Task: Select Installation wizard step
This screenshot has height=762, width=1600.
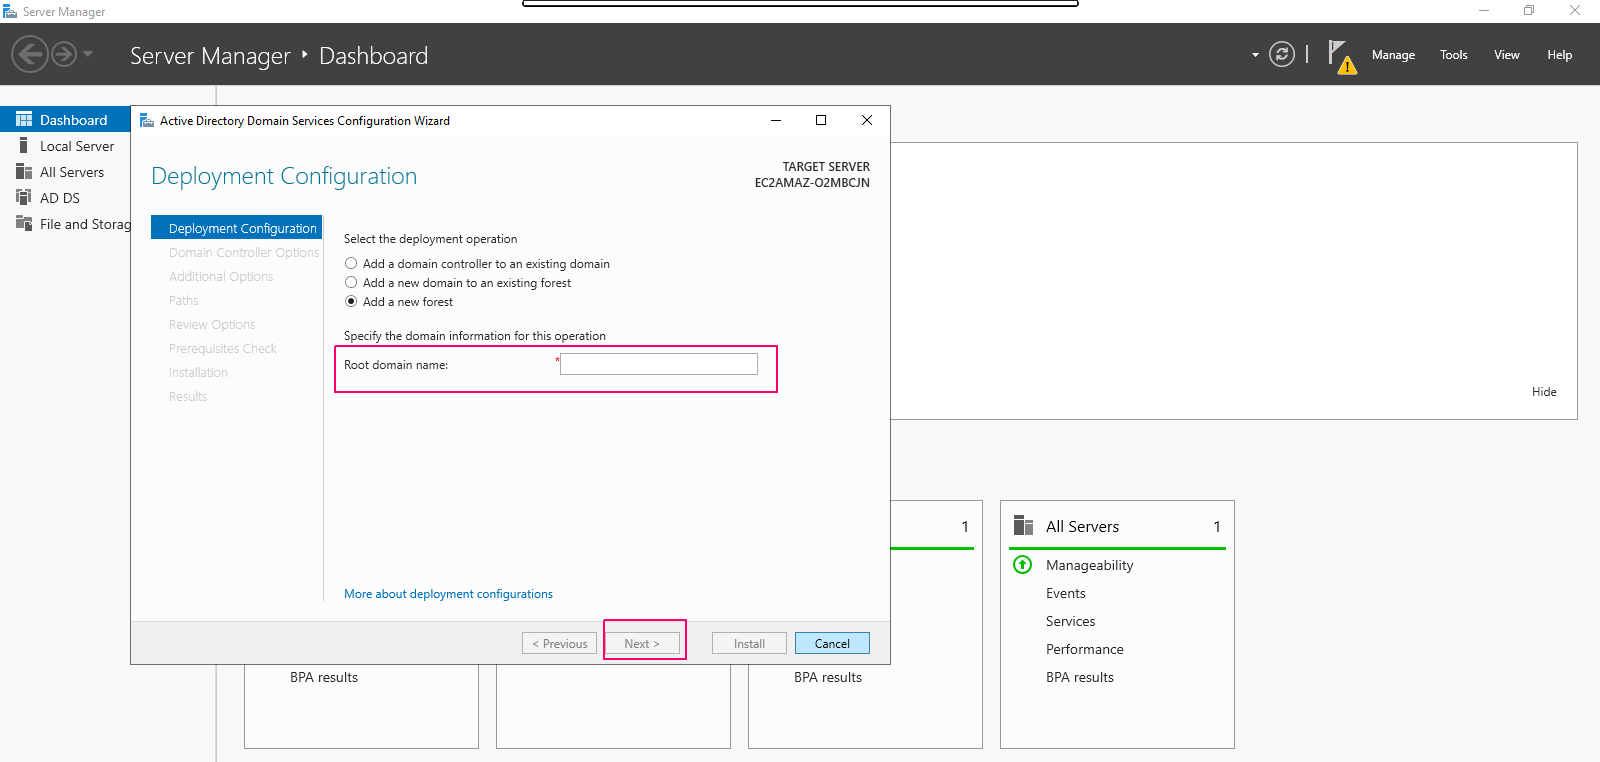Action: click(x=198, y=373)
